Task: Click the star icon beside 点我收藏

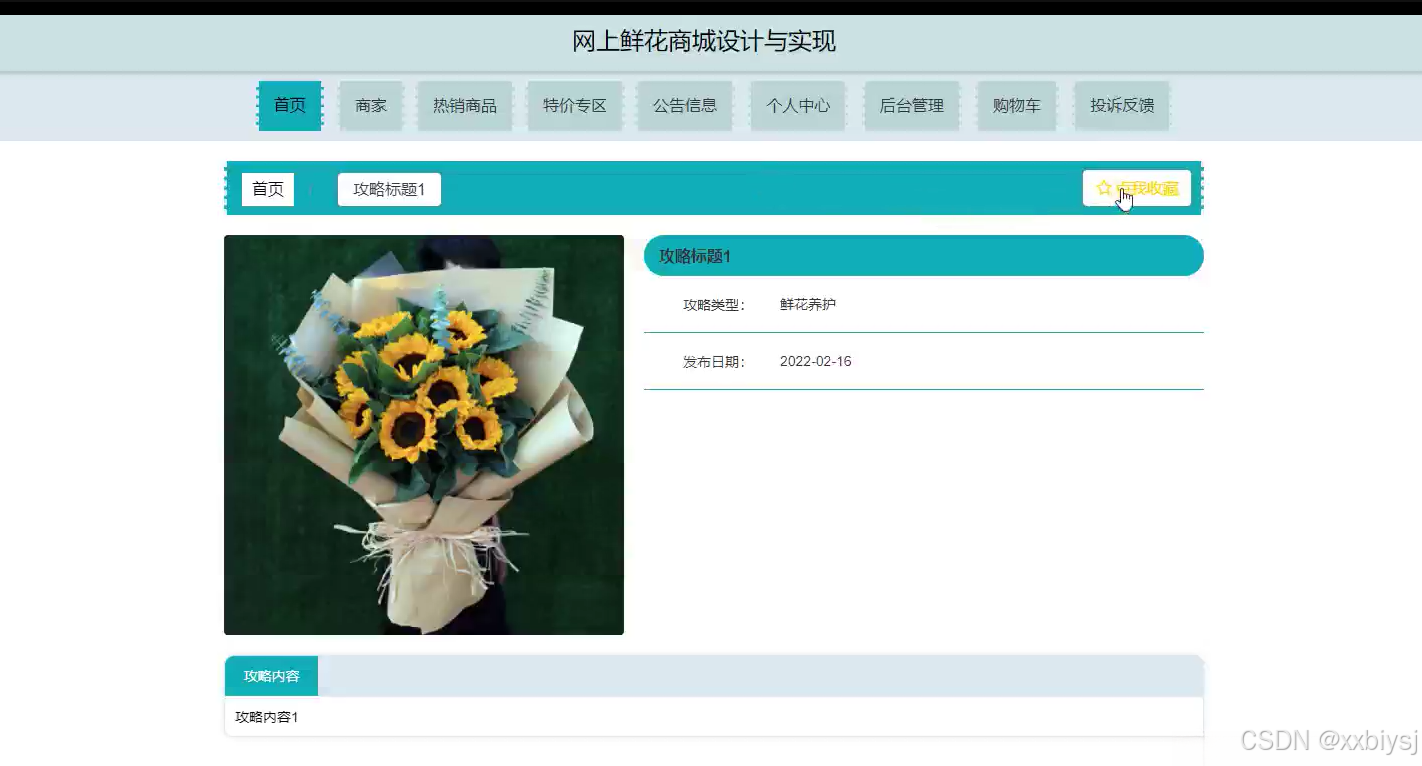Action: 1103,187
